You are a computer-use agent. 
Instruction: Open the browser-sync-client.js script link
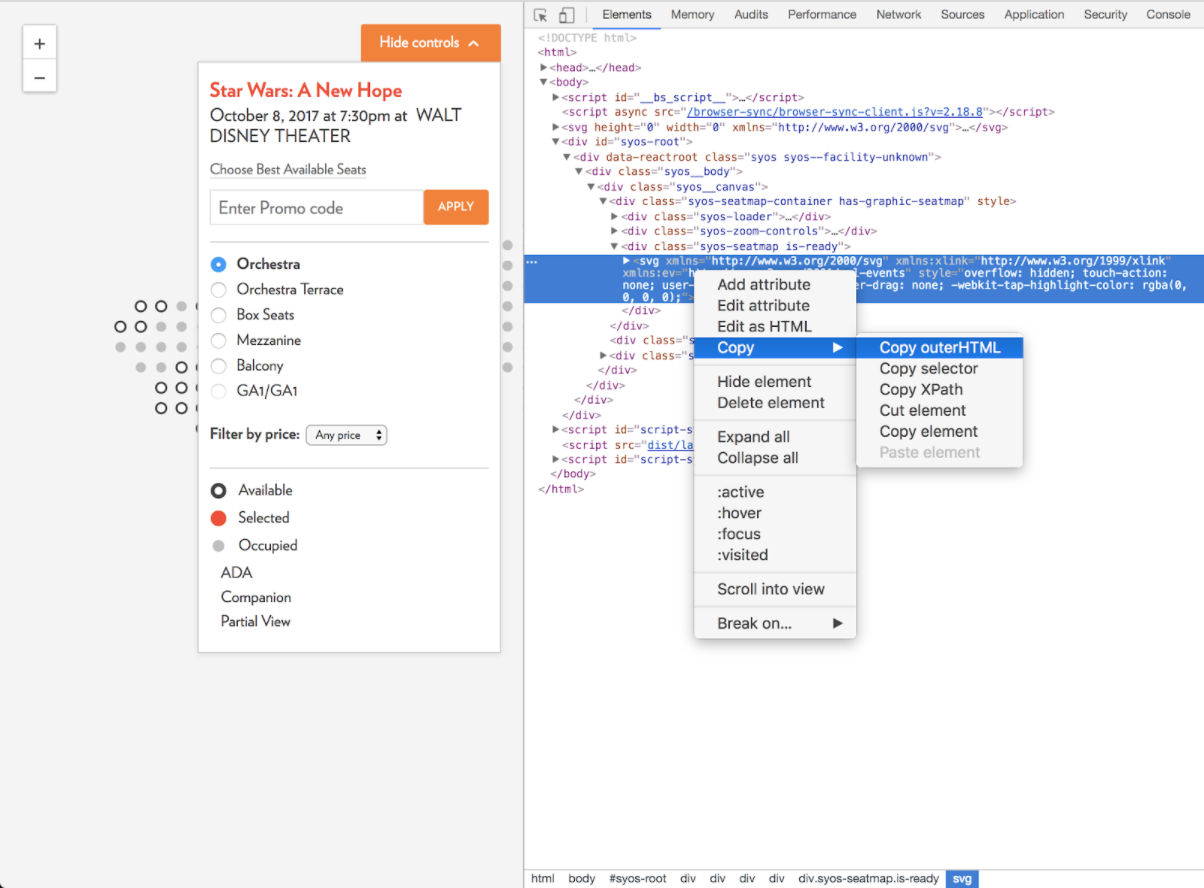pyautogui.click(x=835, y=112)
